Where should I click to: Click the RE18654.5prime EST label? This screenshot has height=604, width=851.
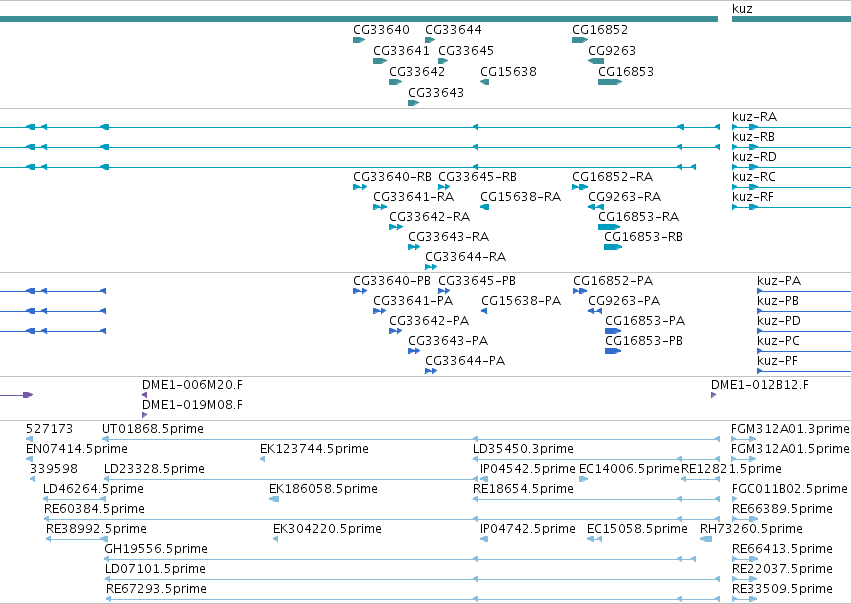point(523,489)
